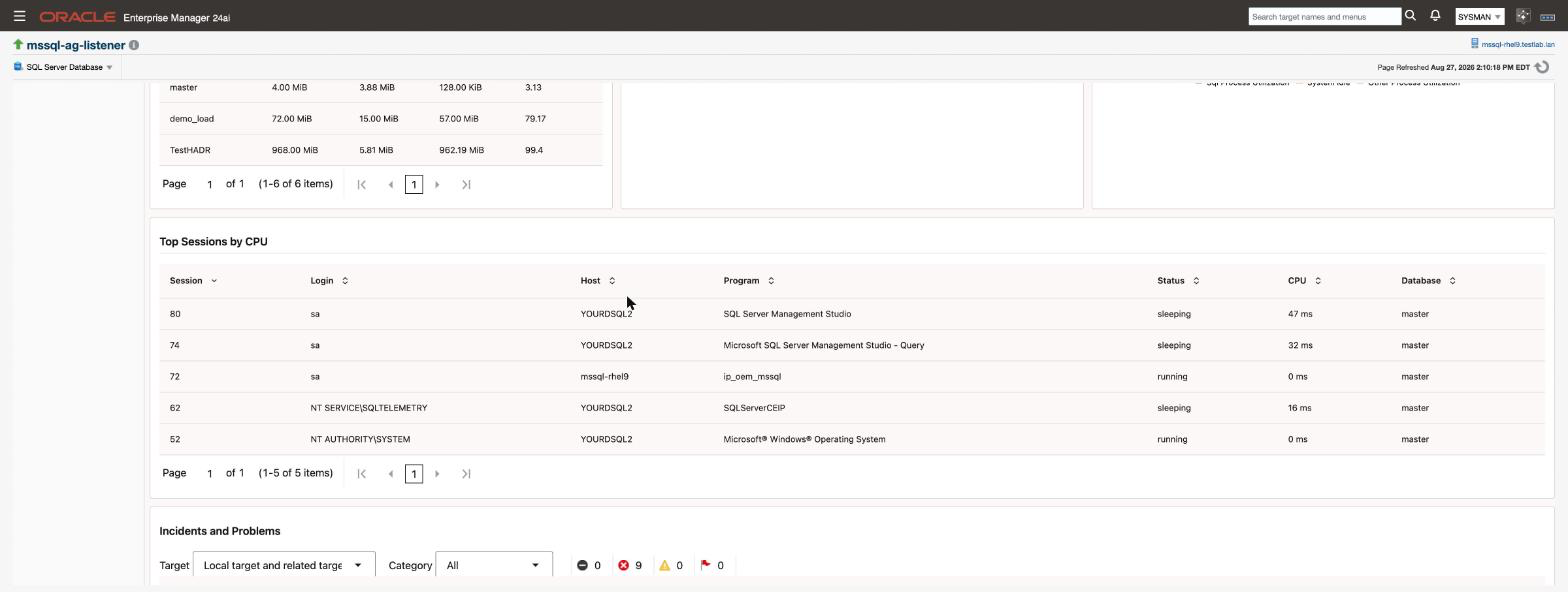Go to last page in database table
The width and height of the screenshot is (1568, 592).
(x=466, y=184)
